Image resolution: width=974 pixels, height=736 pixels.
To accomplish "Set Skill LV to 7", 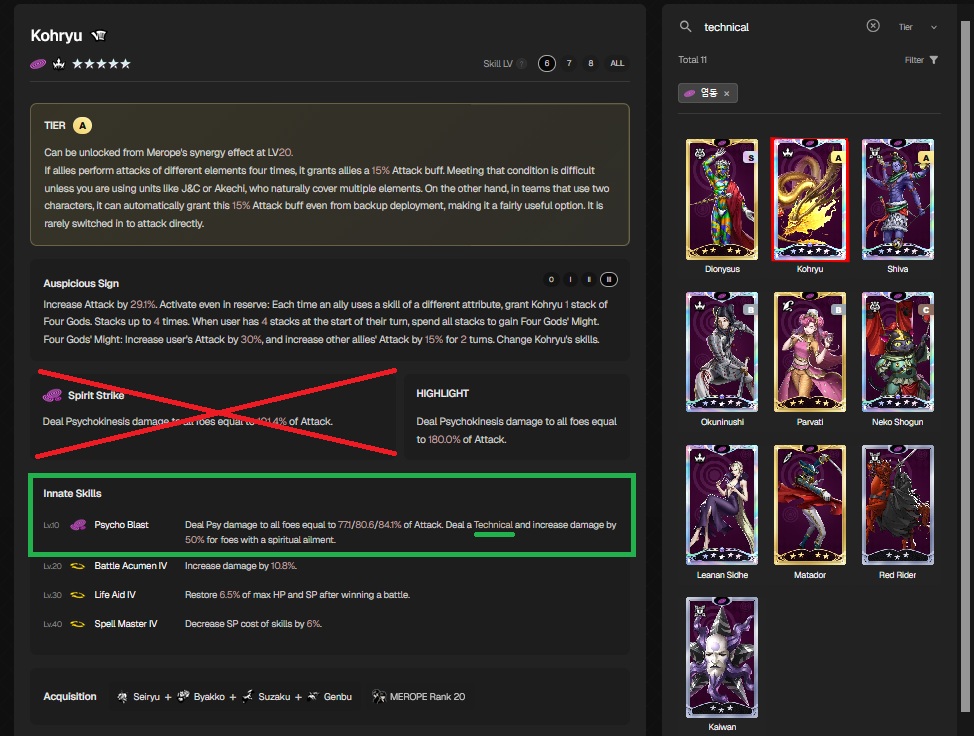I will (x=569, y=63).
